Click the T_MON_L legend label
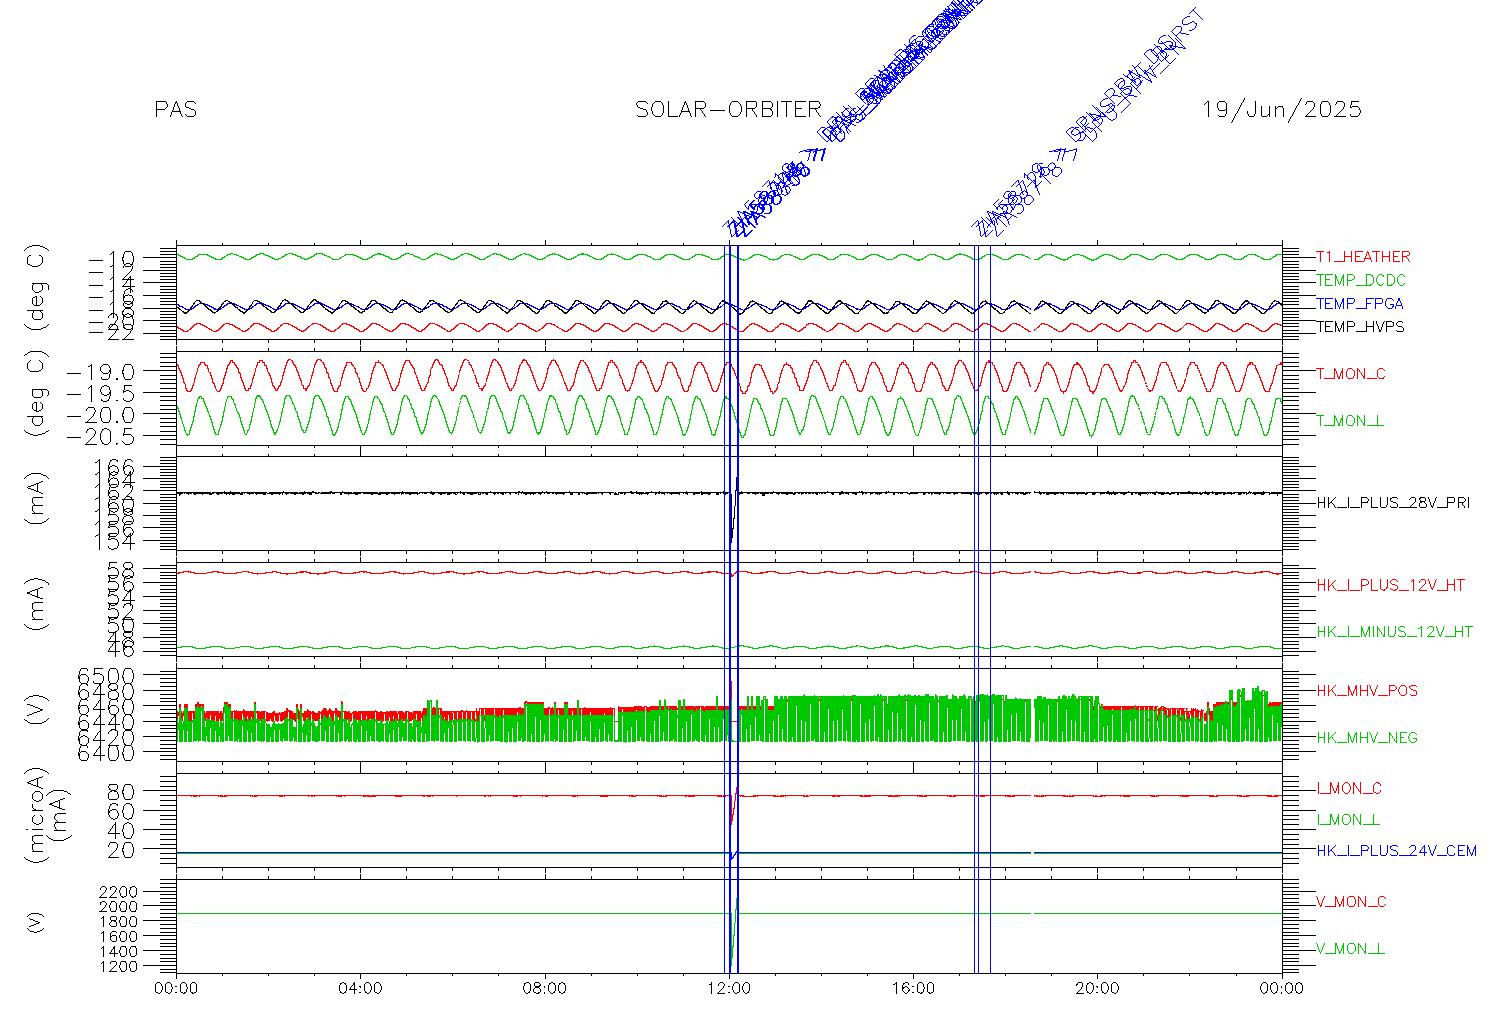1512x1020 pixels. (1350, 421)
